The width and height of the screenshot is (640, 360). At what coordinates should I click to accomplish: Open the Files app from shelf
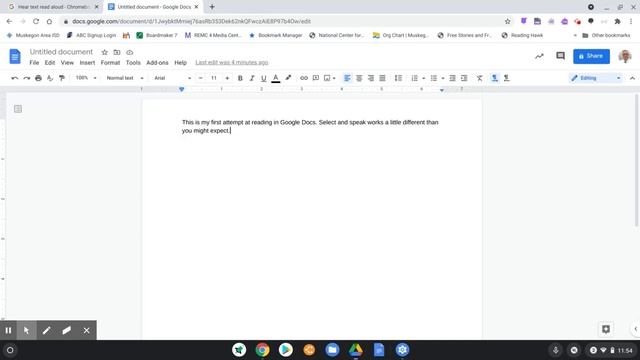(x=332, y=350)
